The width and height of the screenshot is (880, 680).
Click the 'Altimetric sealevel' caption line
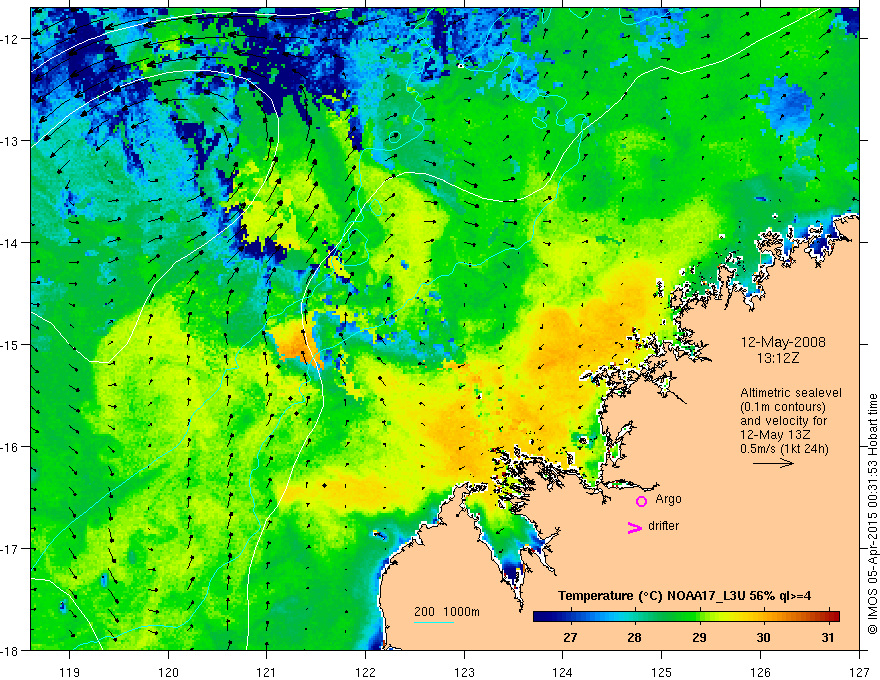(790, 393)
